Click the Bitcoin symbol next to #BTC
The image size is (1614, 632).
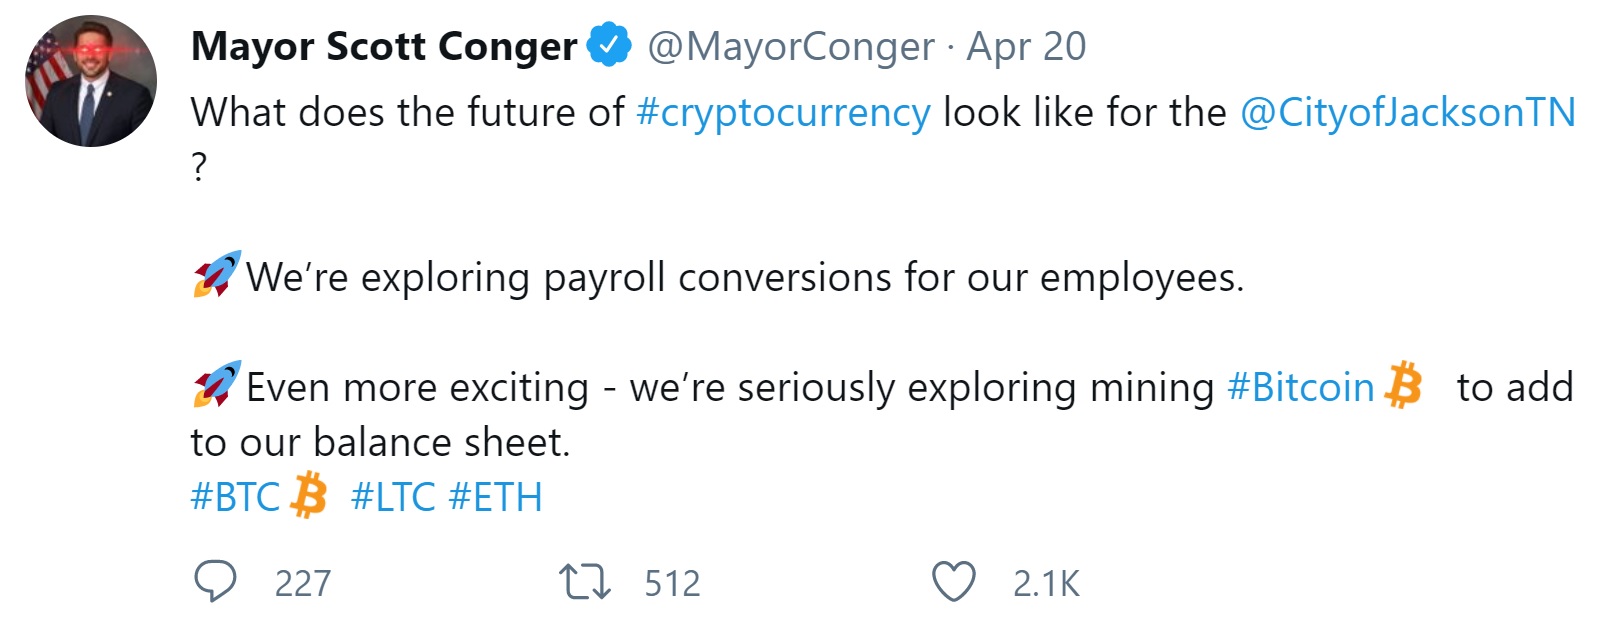(x=309, y=496)
